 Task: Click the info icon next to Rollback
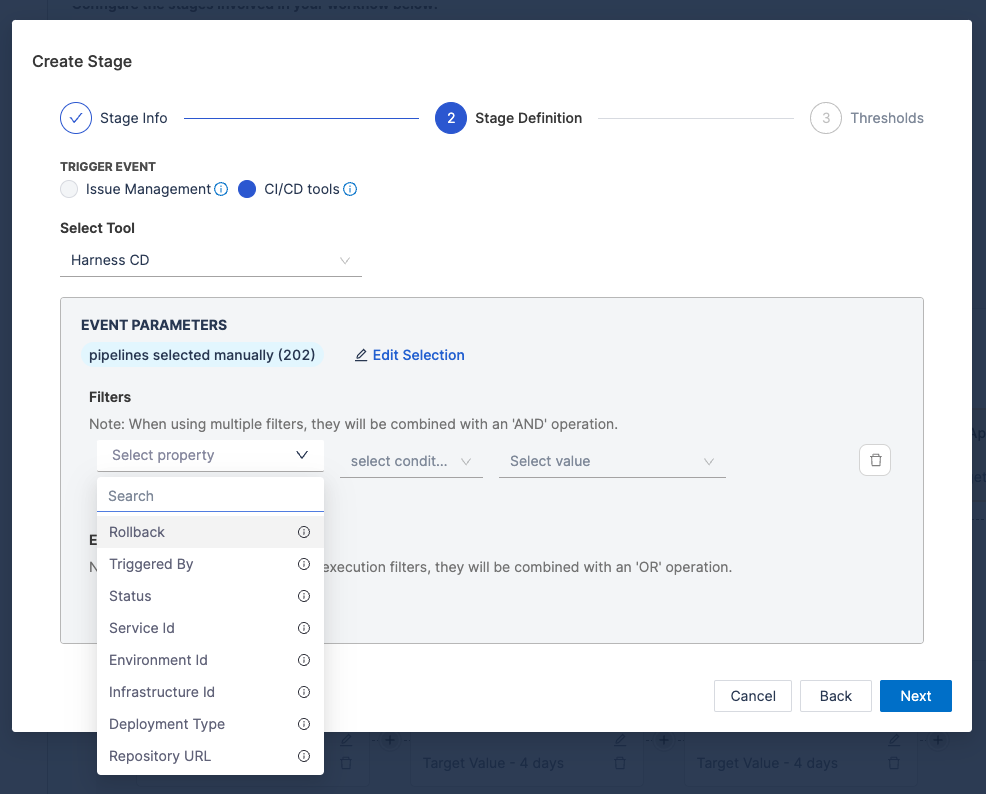pyautogui.click(x=304, y=532)
